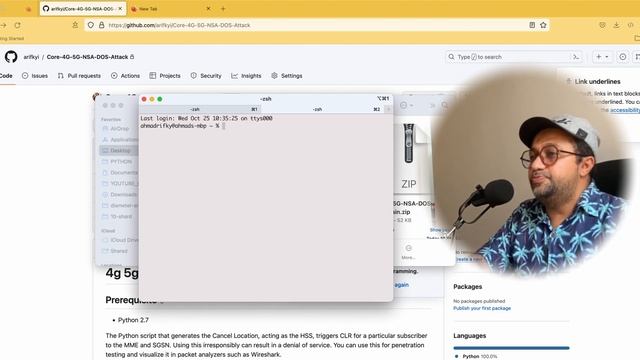Toggle Firefox reader view icon
This screenshot has height=360, width=640.
532,25
